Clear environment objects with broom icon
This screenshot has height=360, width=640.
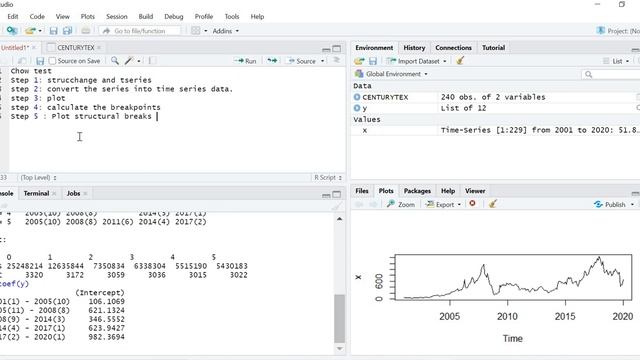[x=460, y=61]
